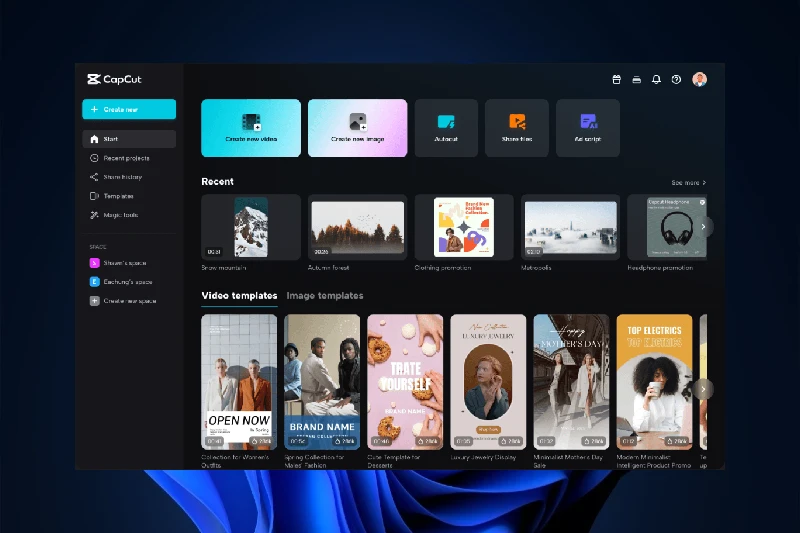Viewport: 800px width, 533px height.
Task: Click the See more link
Action: [688, 183]
